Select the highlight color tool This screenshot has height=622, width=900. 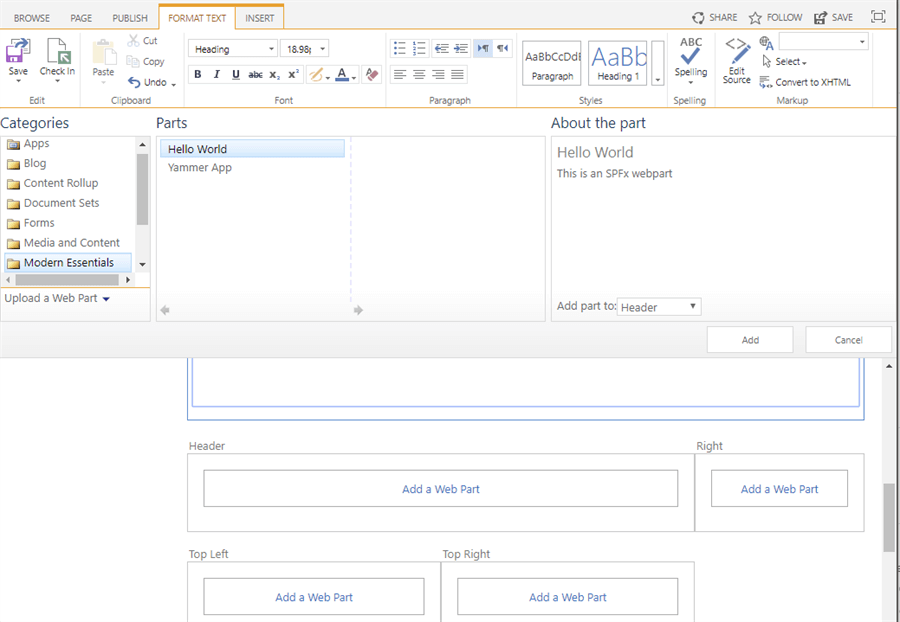click(316, 74)
